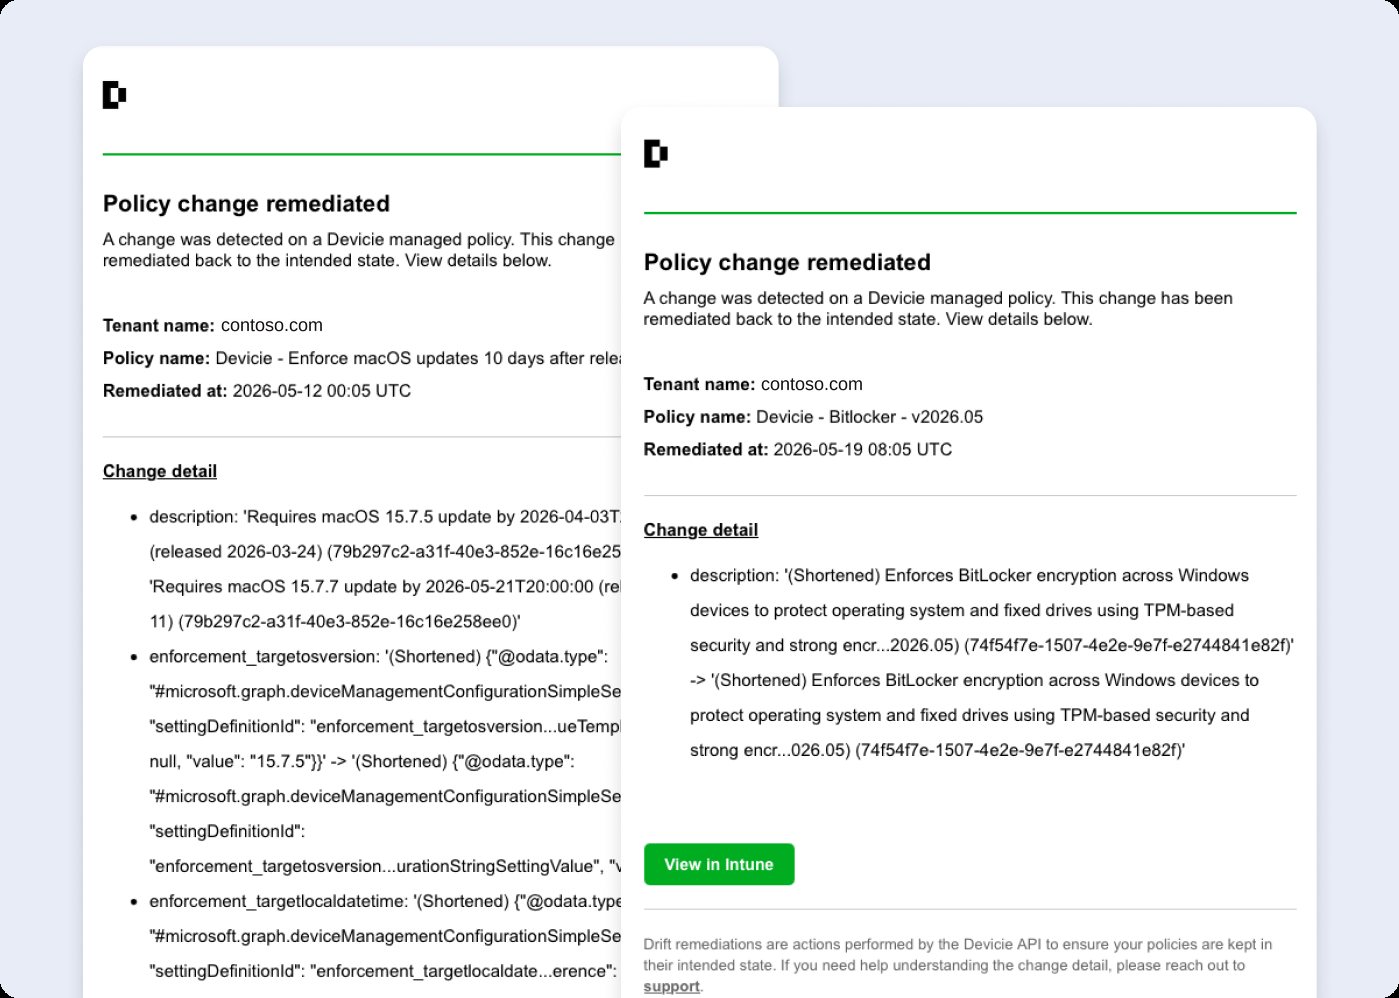Viewport: 1399px width, 998px height.
Task: Click the View in Intune button
Action: coord(719,864)
